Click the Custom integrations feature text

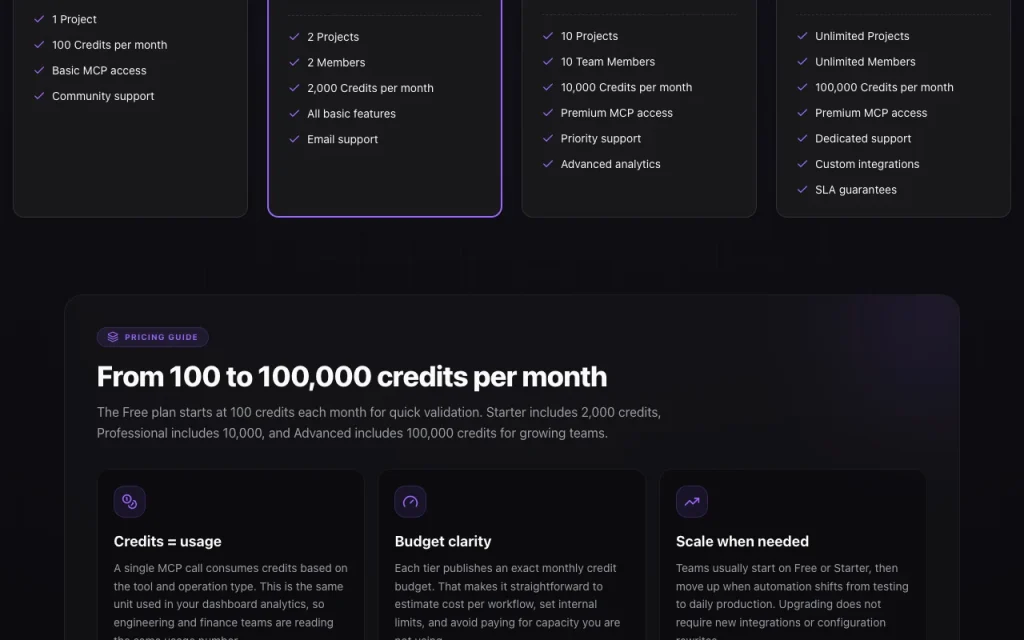click(867, 164)
